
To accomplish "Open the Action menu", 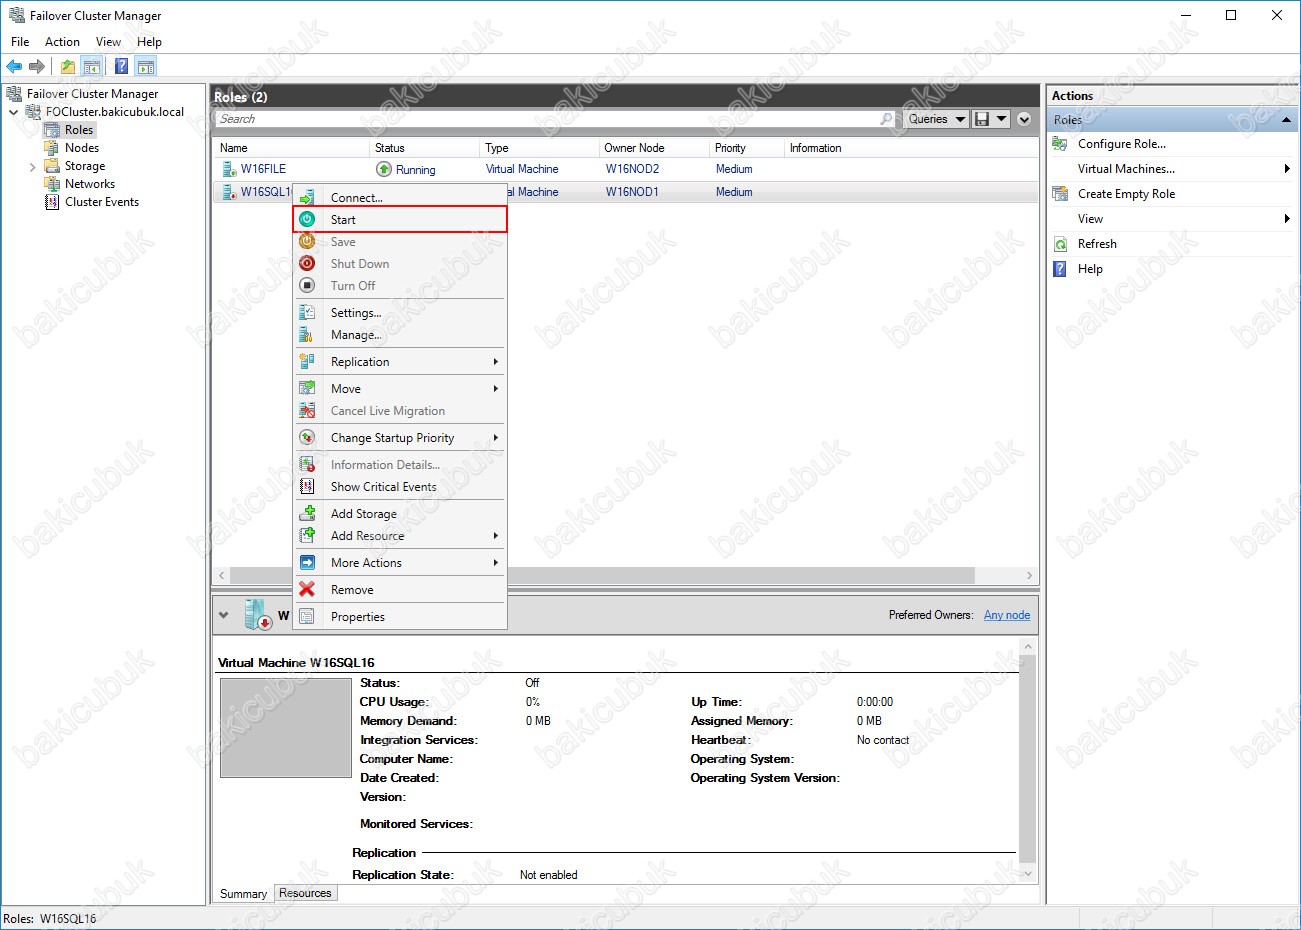I will click(x=62, y=42).
